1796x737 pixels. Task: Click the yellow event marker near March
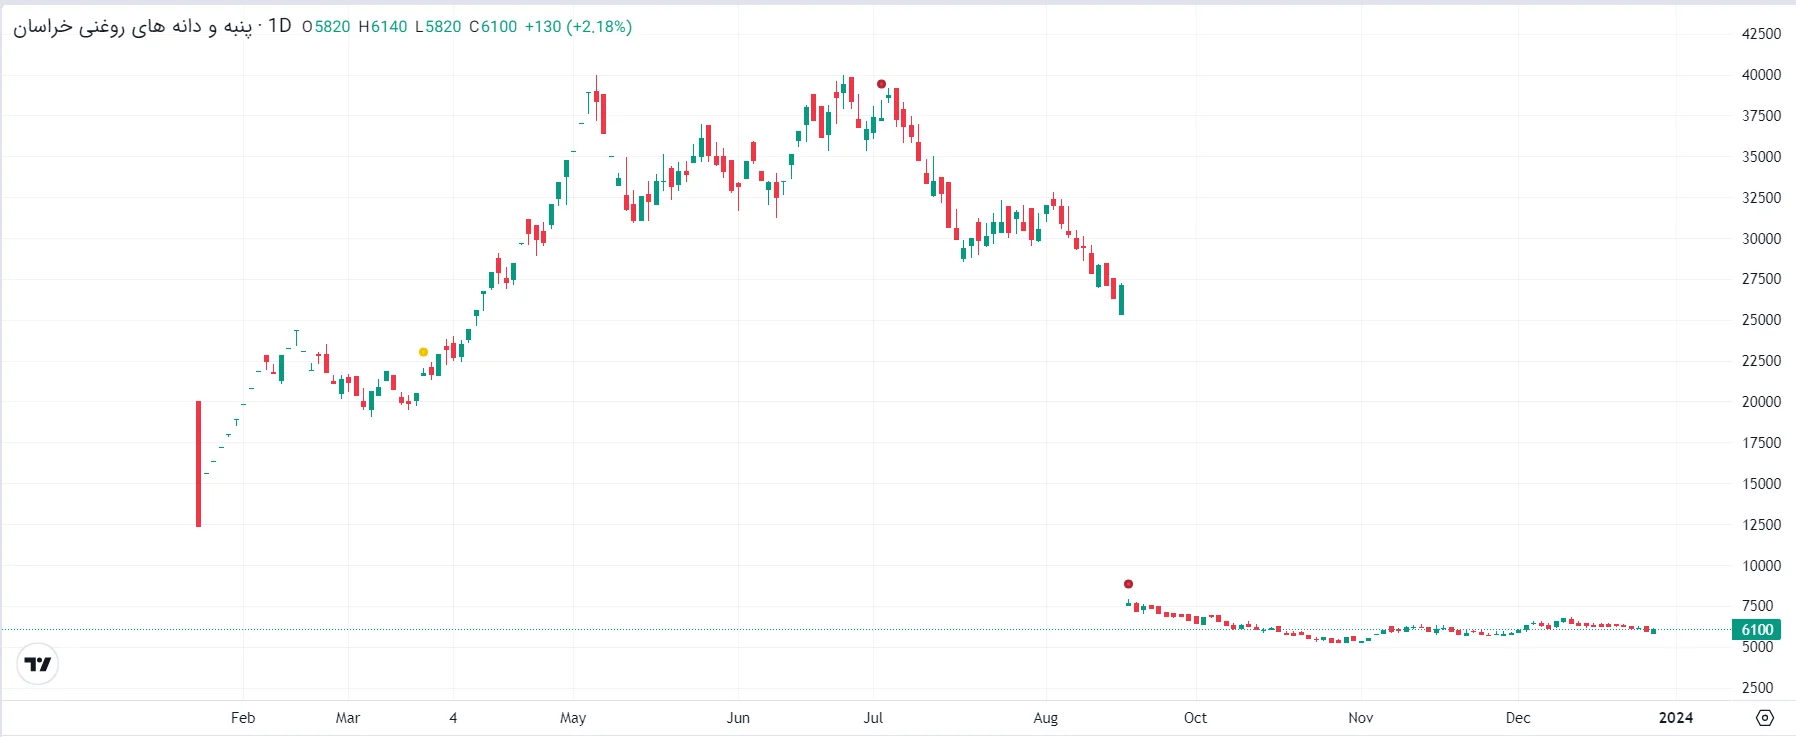[423, 352]
